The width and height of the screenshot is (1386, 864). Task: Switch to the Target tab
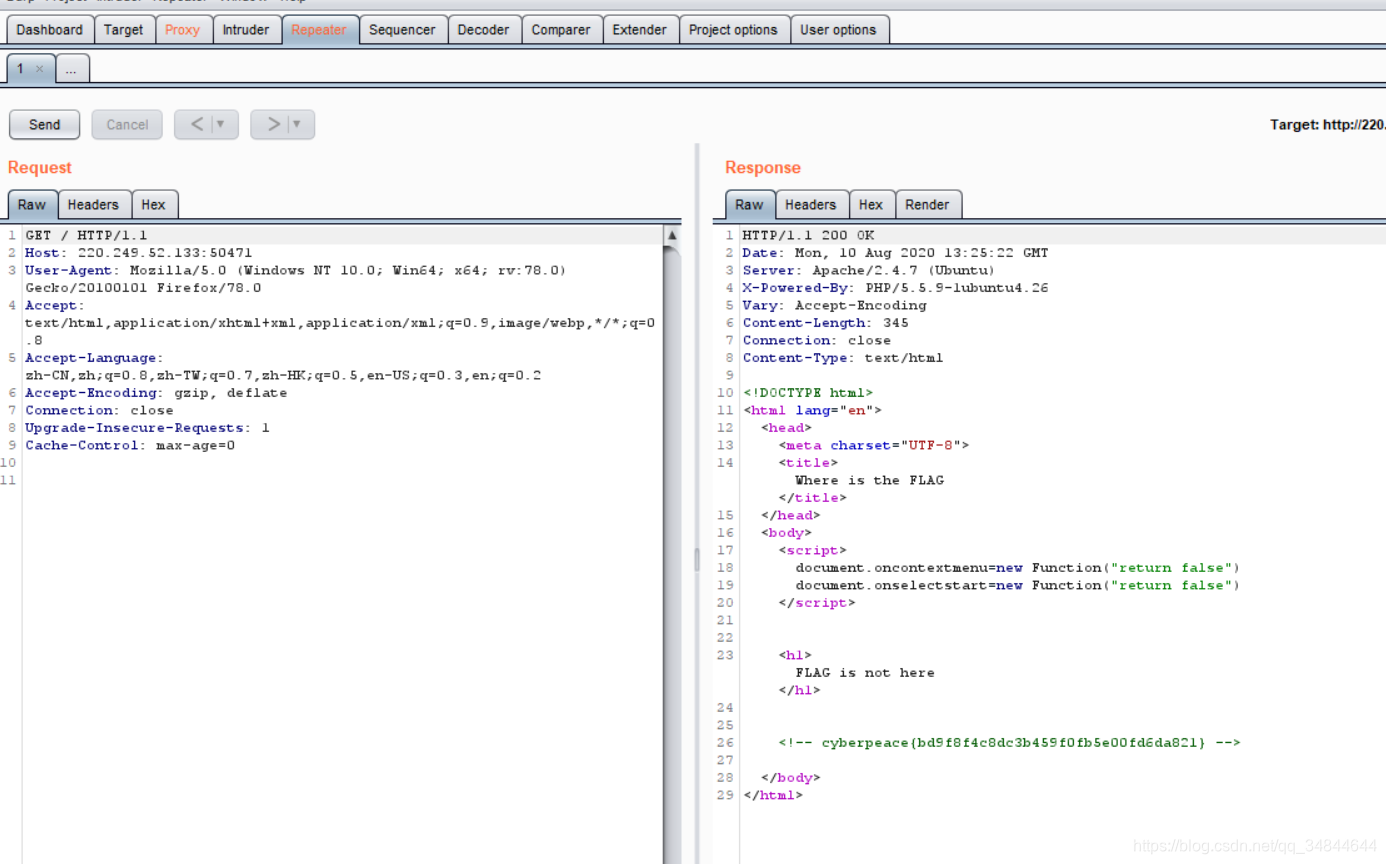tap(124, 30)
